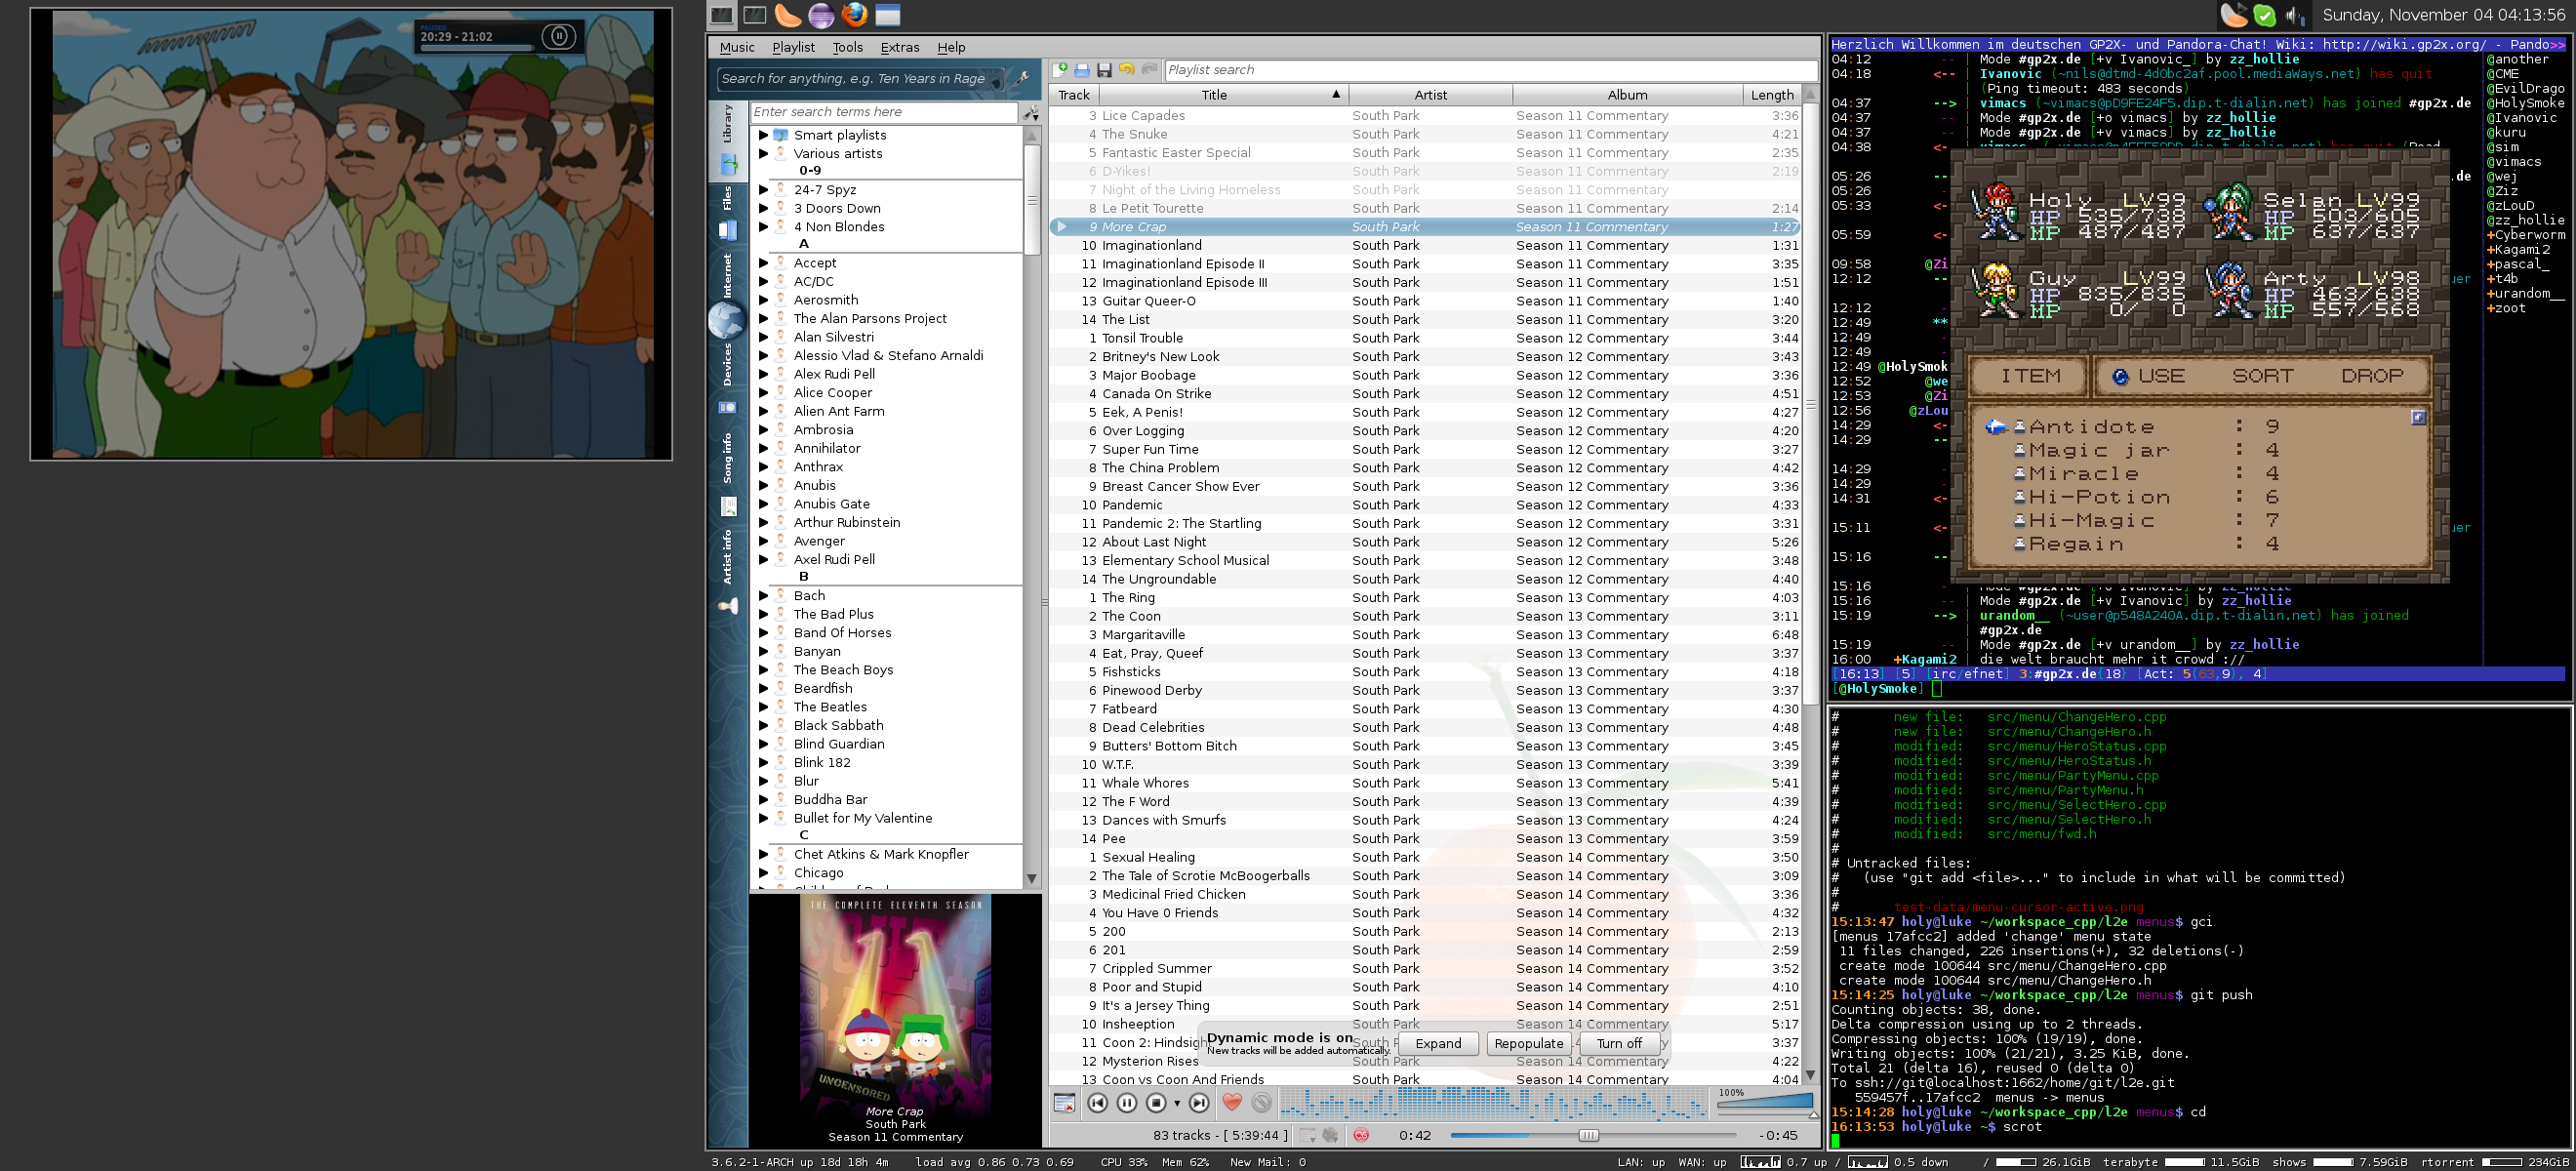2576x1171 pixels.
Task: Skip to previous track button
Action: tap(1097, 1102)
